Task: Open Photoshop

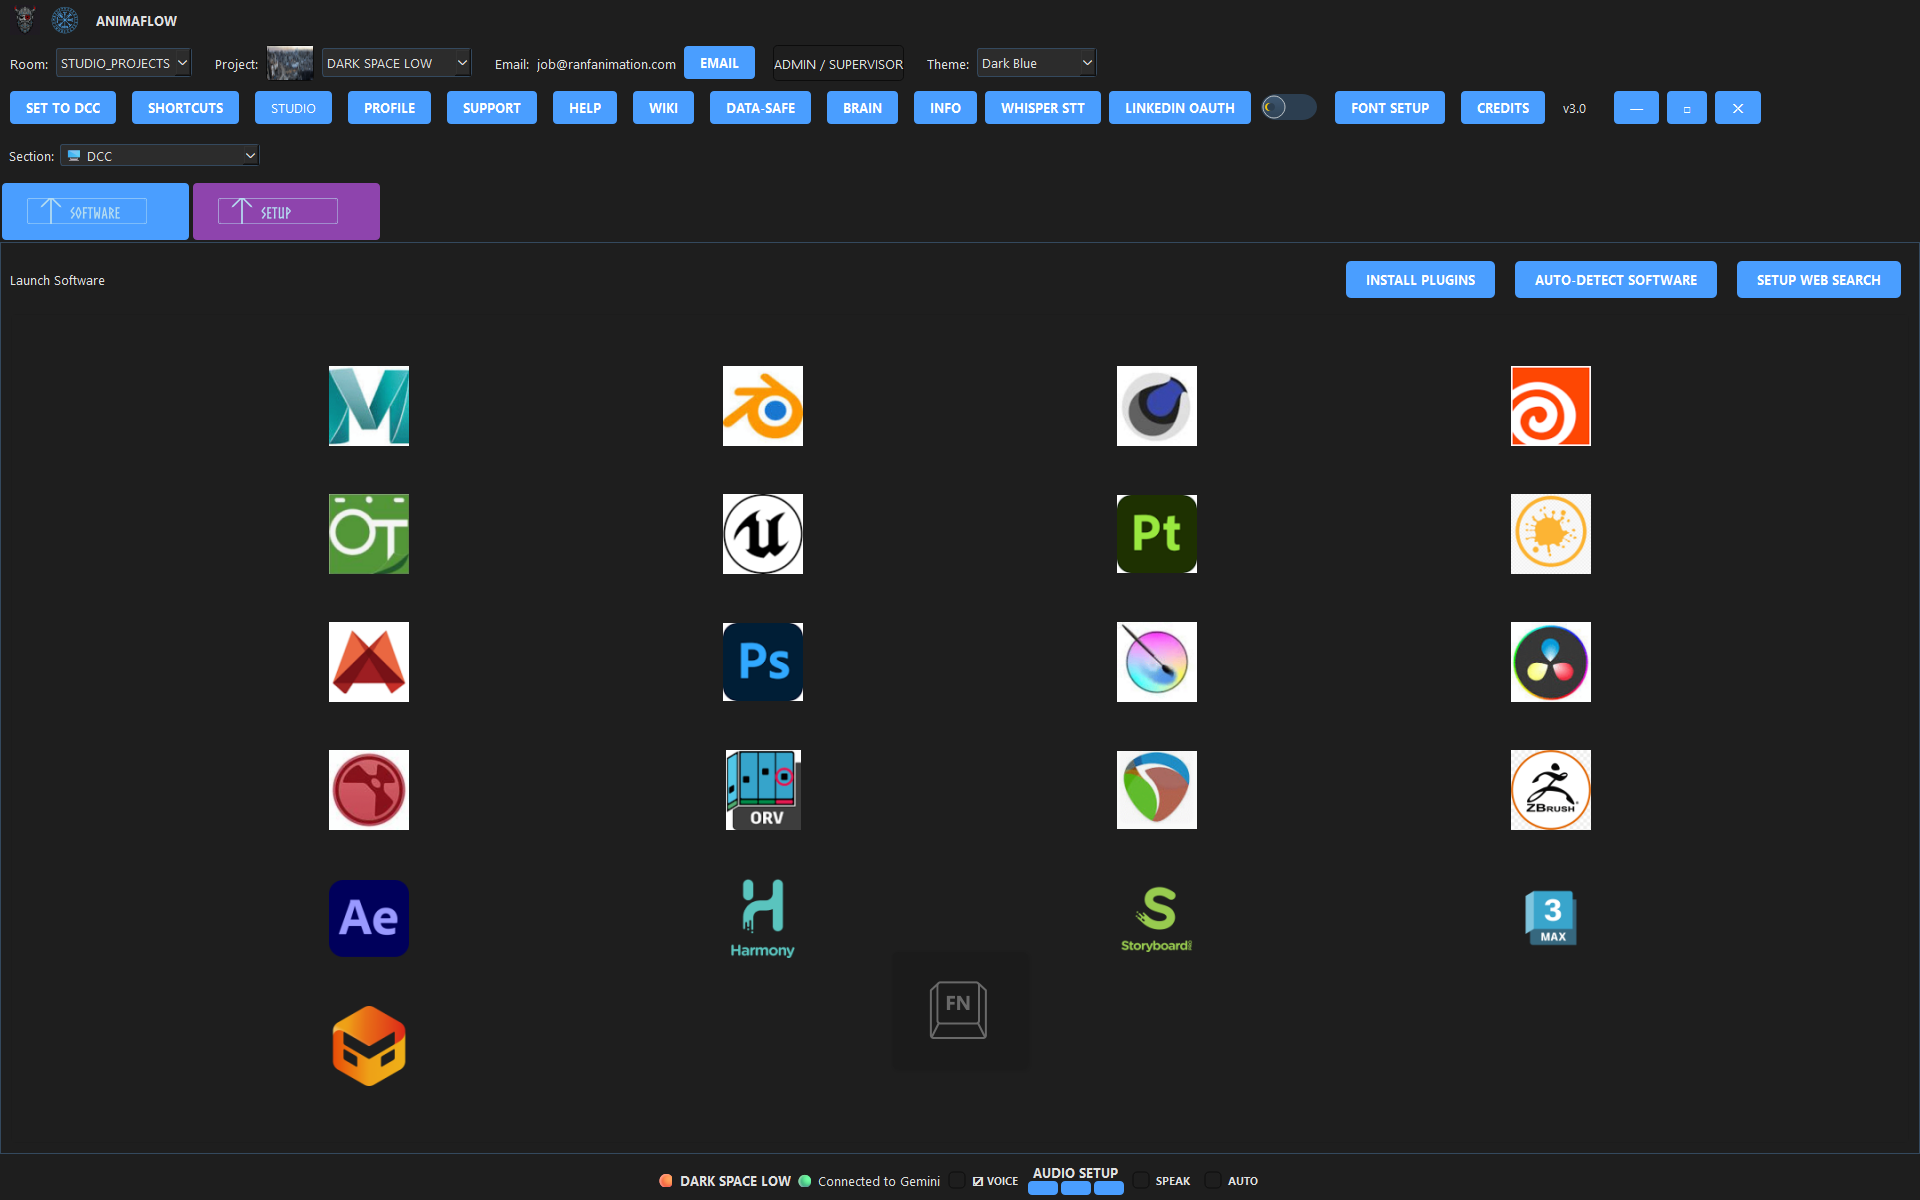Action: point(762,661)
